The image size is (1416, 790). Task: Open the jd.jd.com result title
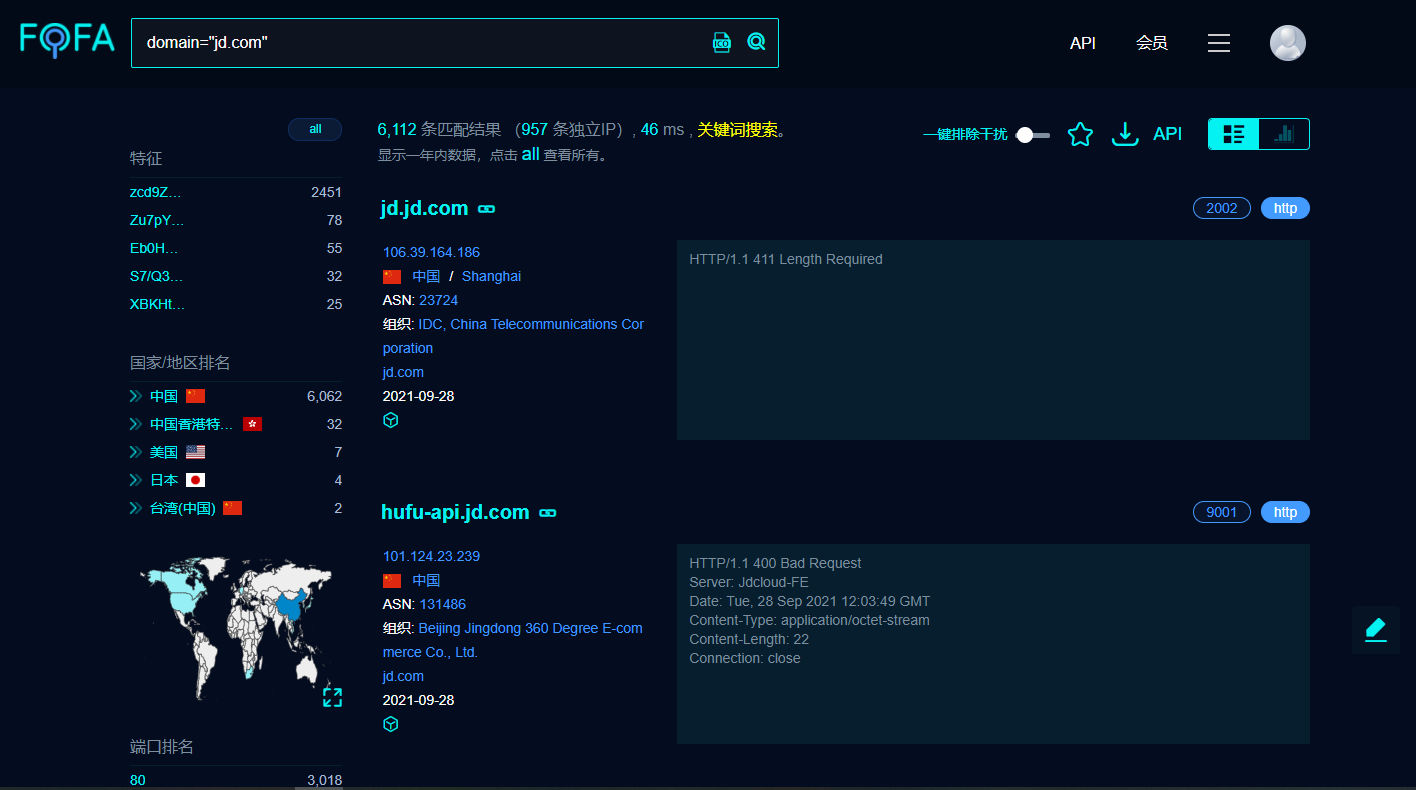[x=425, y=208]
